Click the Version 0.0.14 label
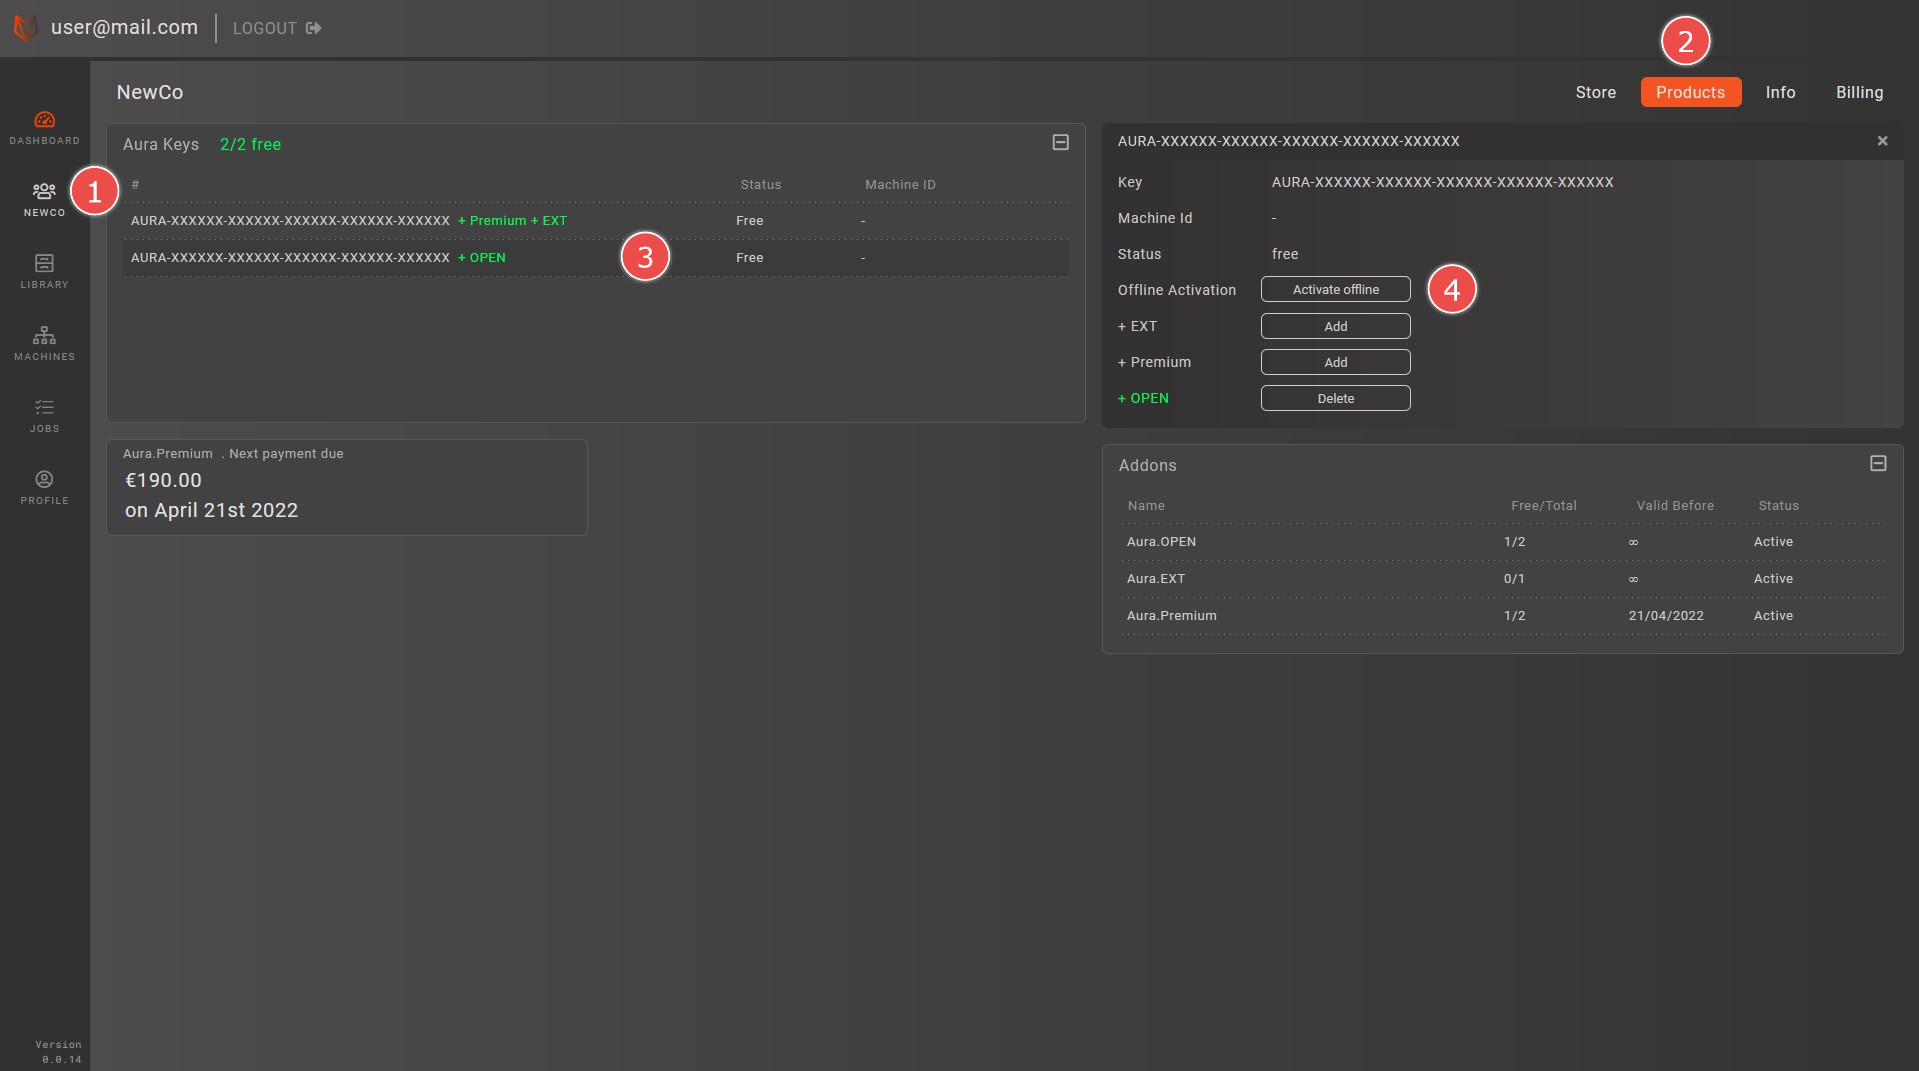The image size is (1919, 1071). pos(59,1052)
